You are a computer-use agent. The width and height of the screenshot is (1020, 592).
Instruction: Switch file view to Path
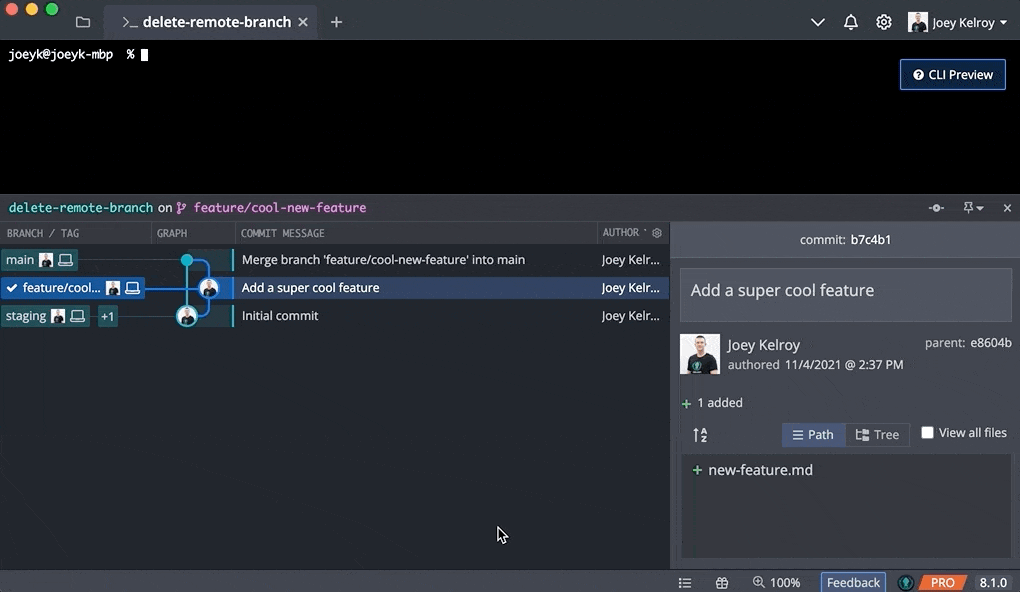coord(813,435)
